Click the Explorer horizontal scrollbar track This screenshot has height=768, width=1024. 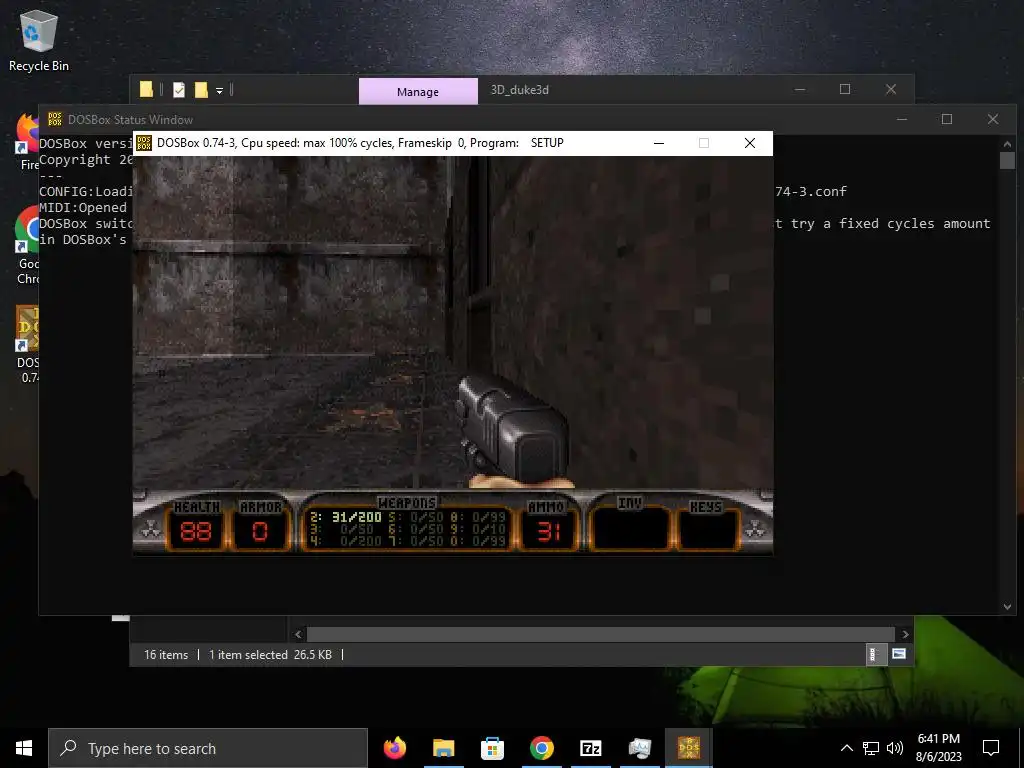click(600, 634)
